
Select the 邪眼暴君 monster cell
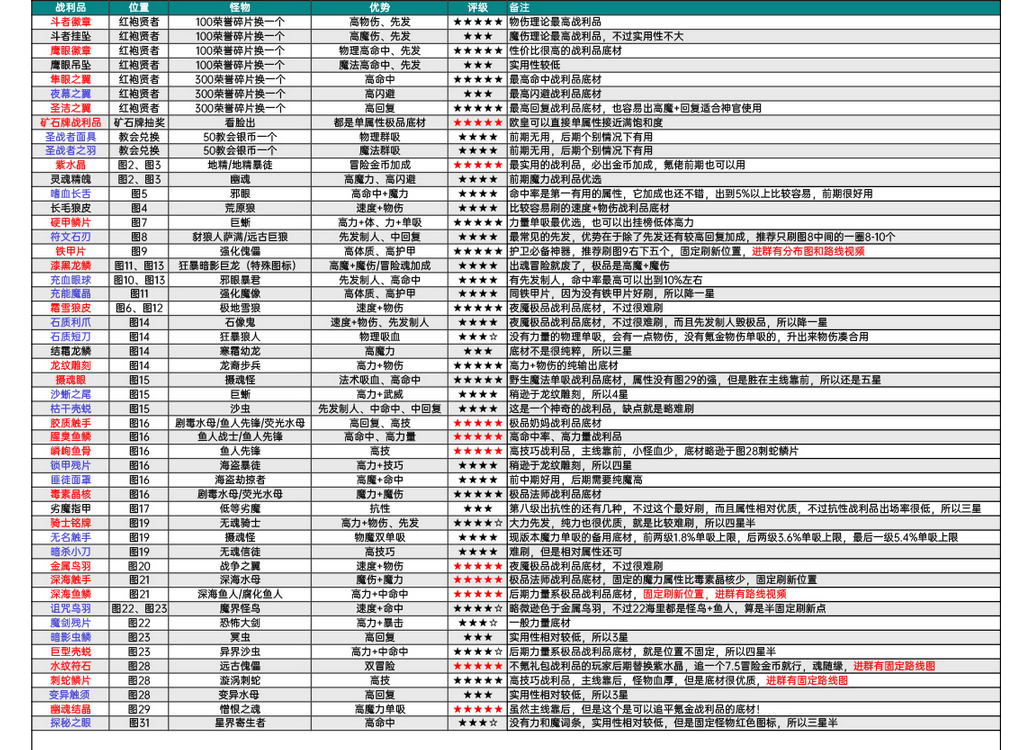[x=240, y=279]
